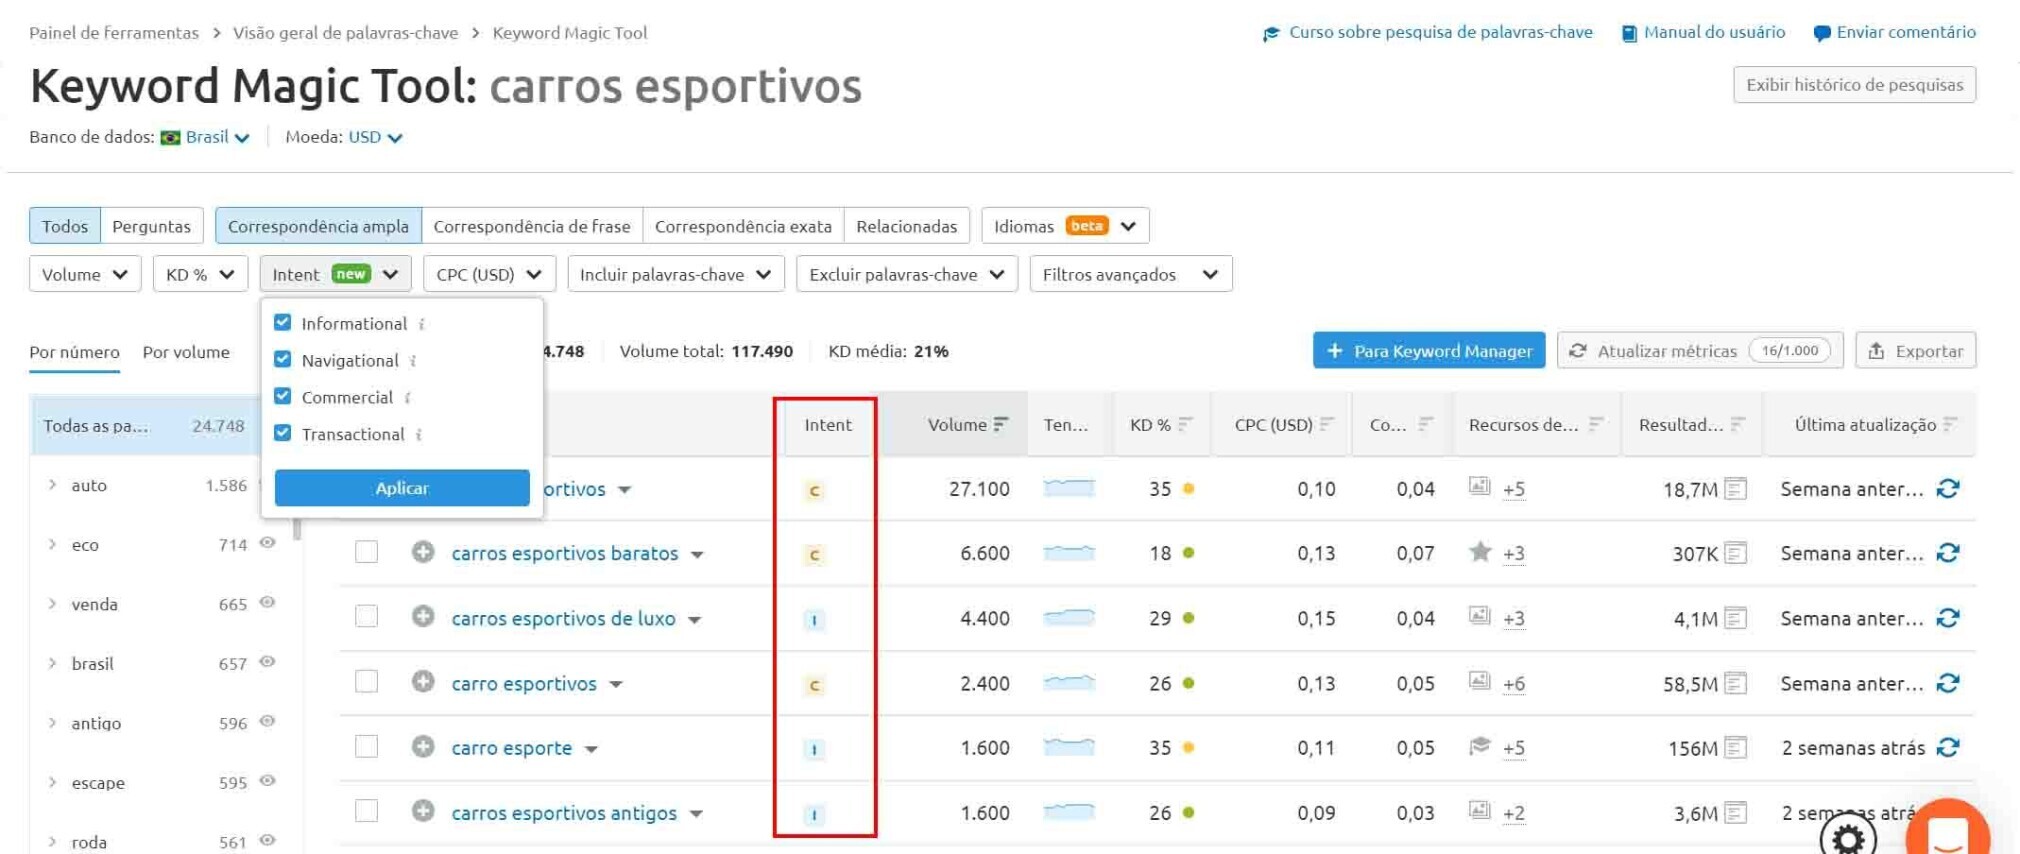Add carros esportivos antigos via plus icon
Viewport: 2020px width, 854px height.
(x=423, y=811)
